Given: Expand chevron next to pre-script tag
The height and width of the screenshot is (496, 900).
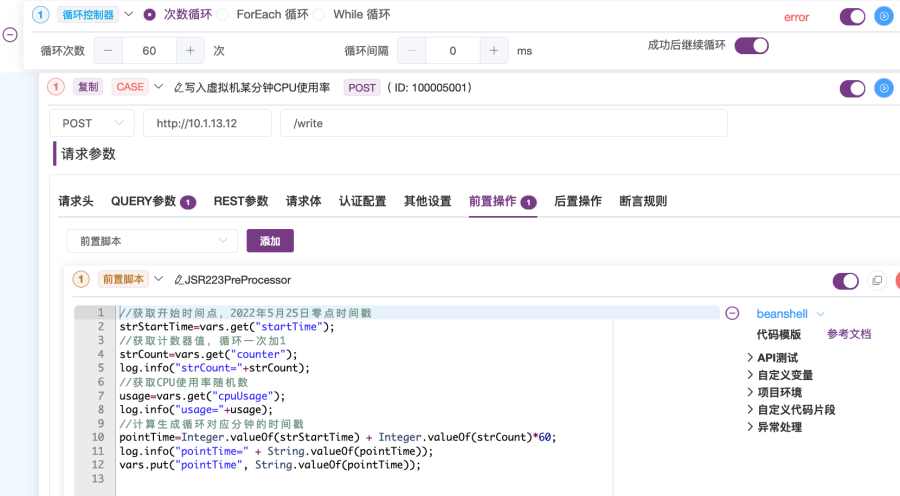Looking at the screenshot, I should tap(158, 279).
